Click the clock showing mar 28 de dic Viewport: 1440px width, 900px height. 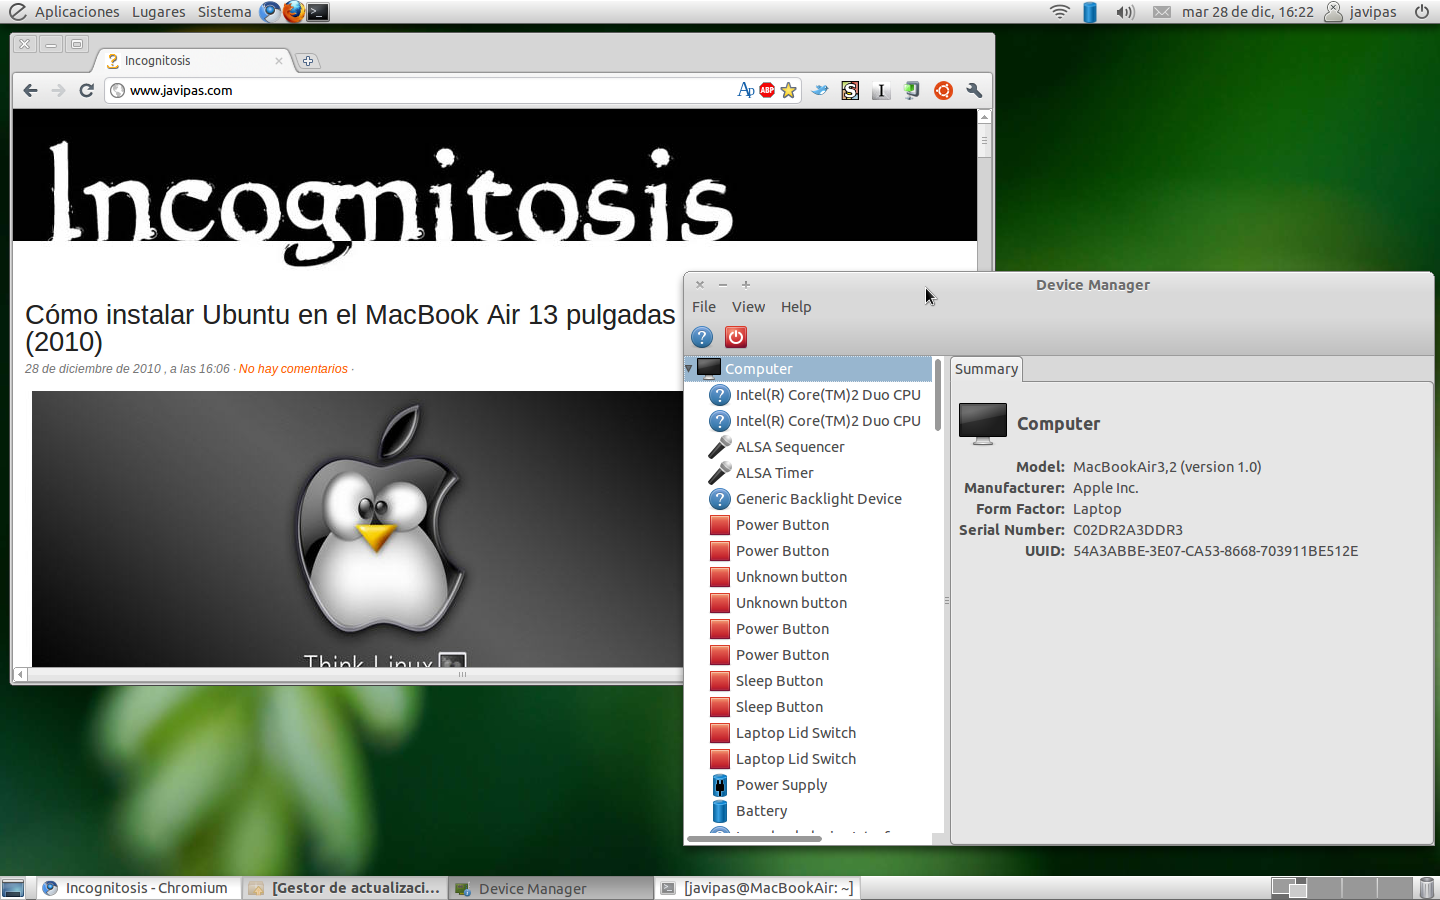pos(1247,12)
